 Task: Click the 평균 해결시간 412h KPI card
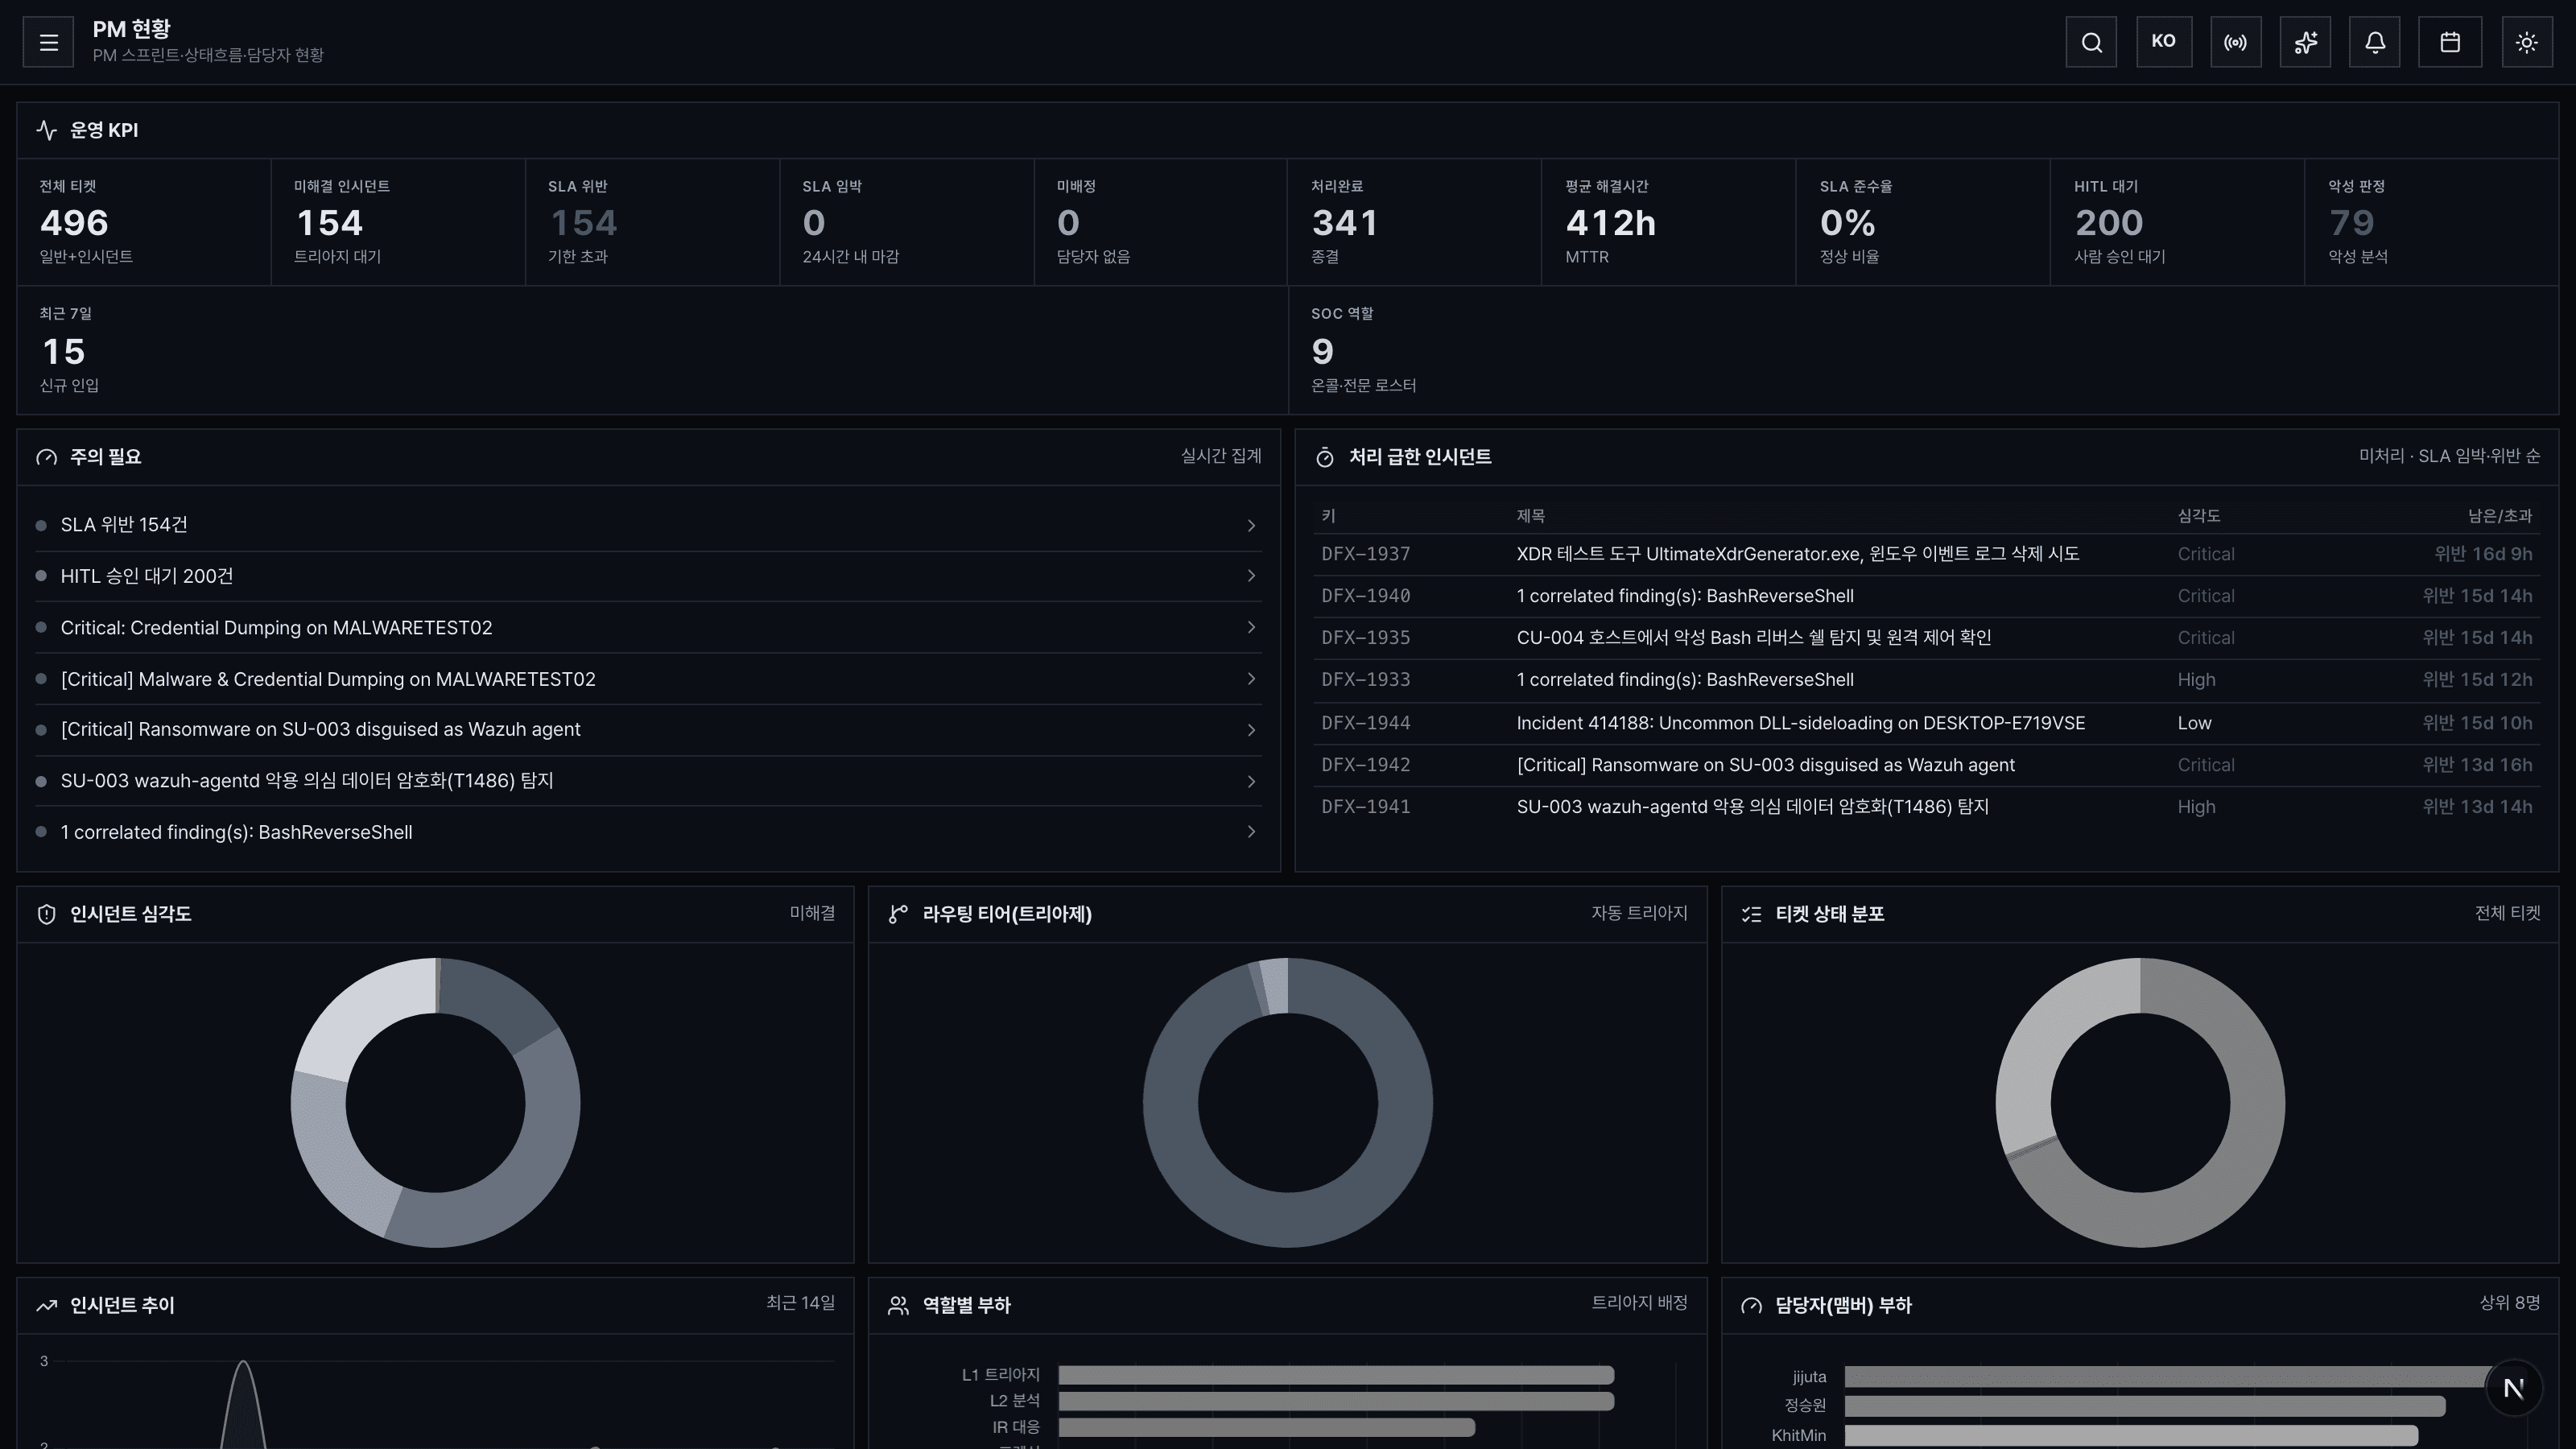click(1668, 222)
